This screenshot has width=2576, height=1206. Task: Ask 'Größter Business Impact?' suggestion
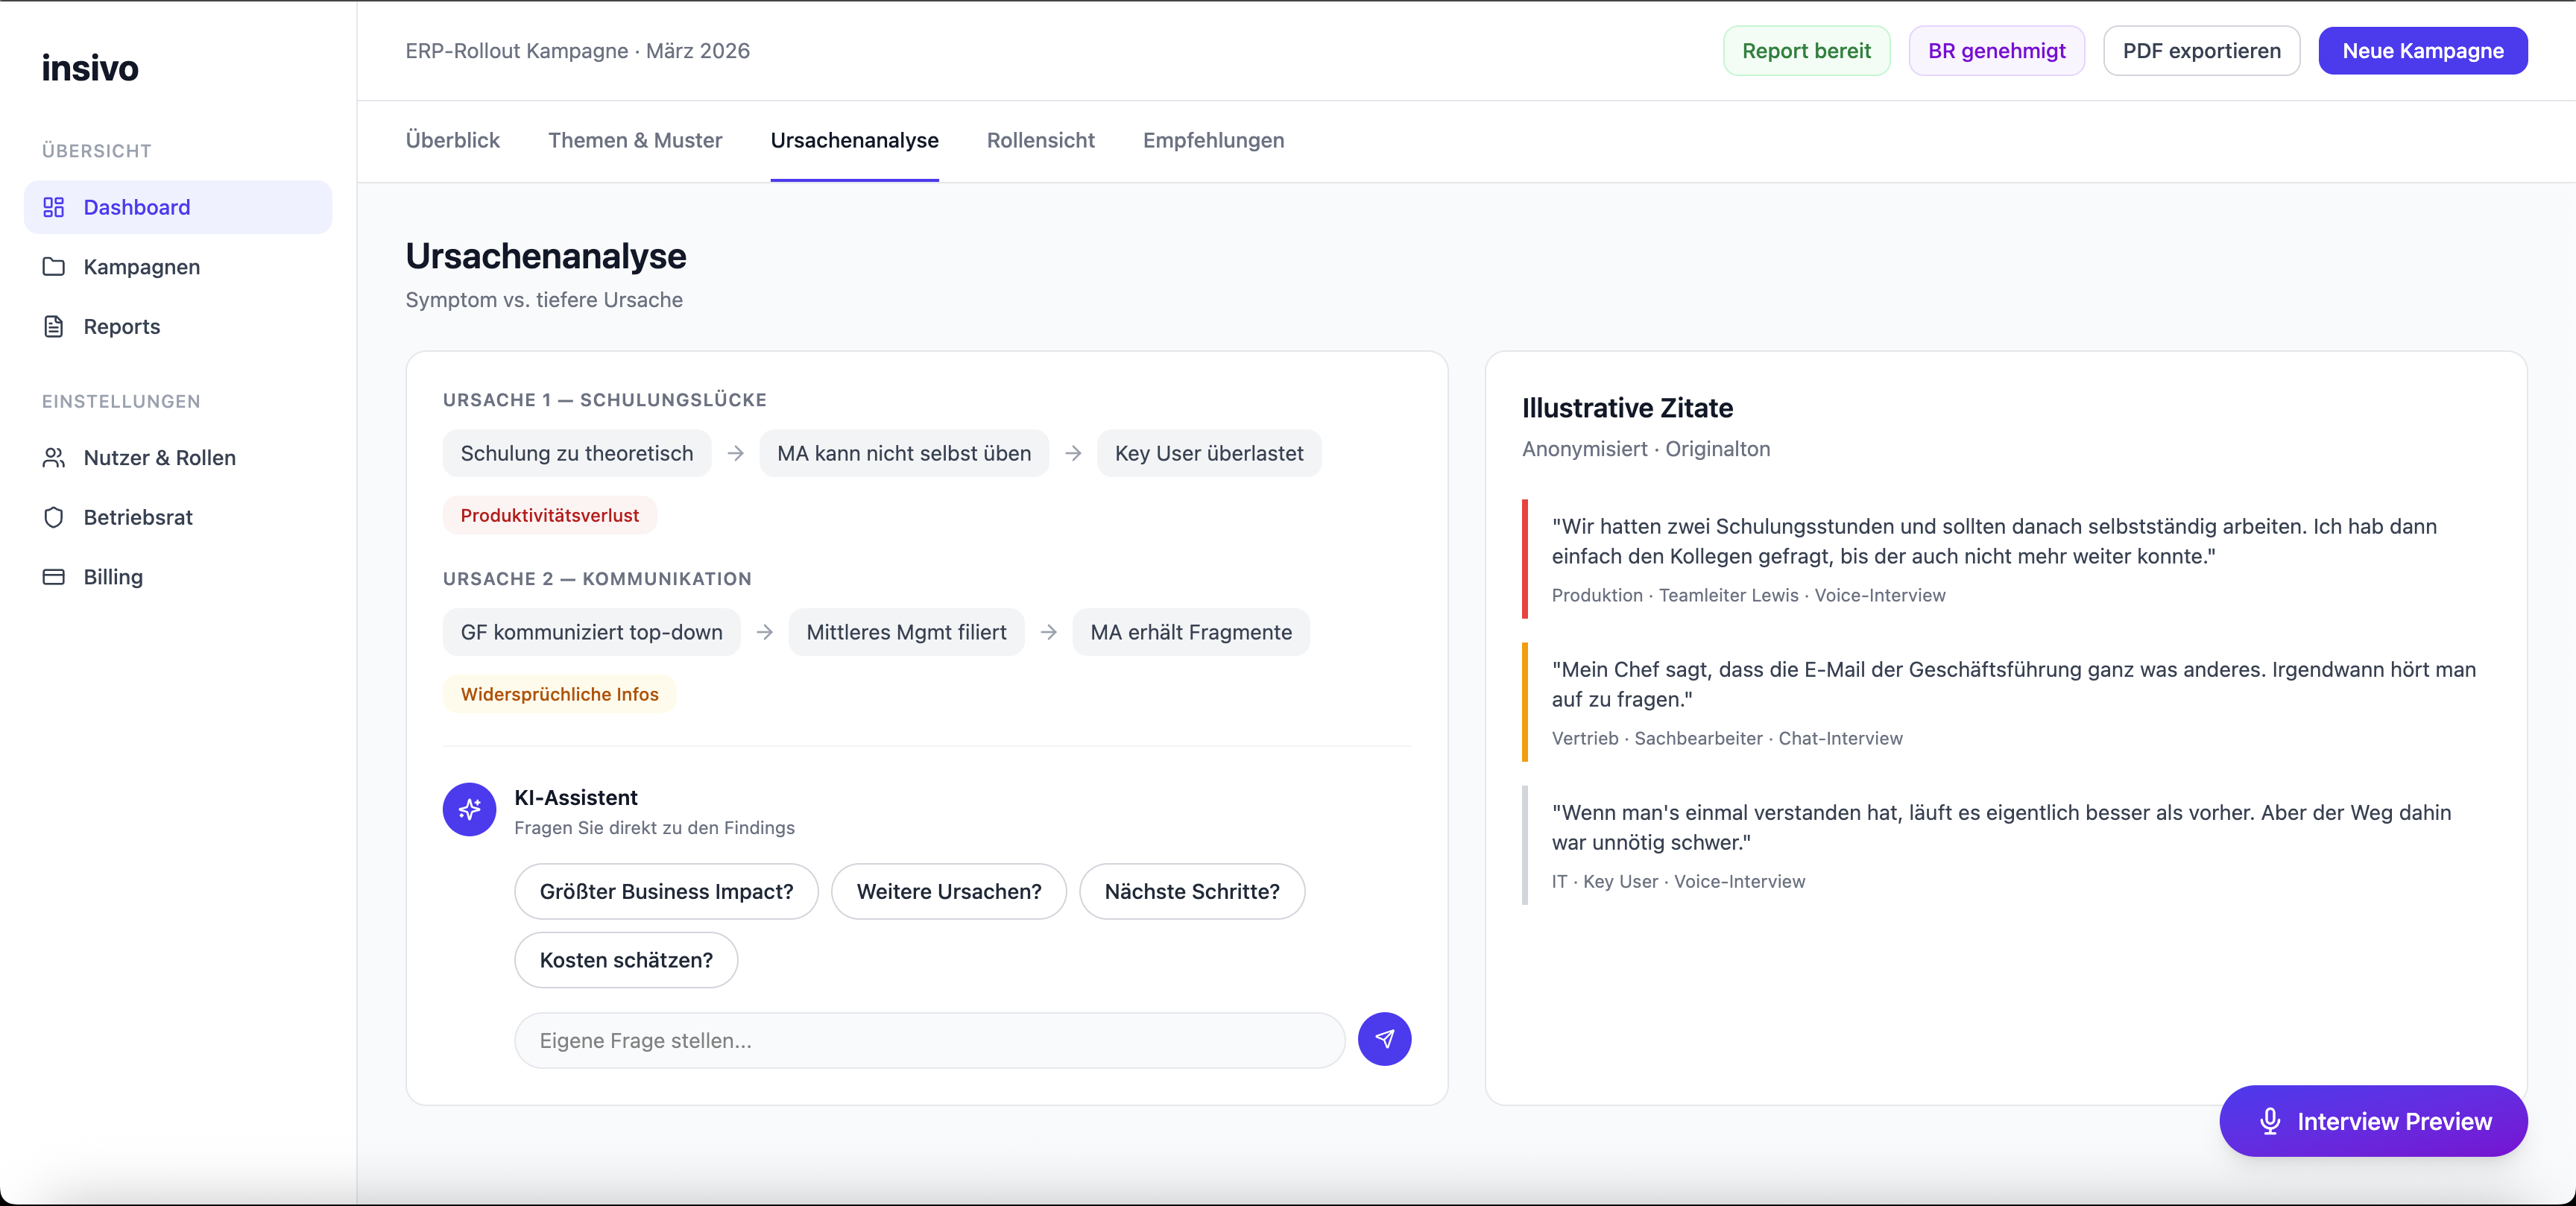tap(666, 891)
